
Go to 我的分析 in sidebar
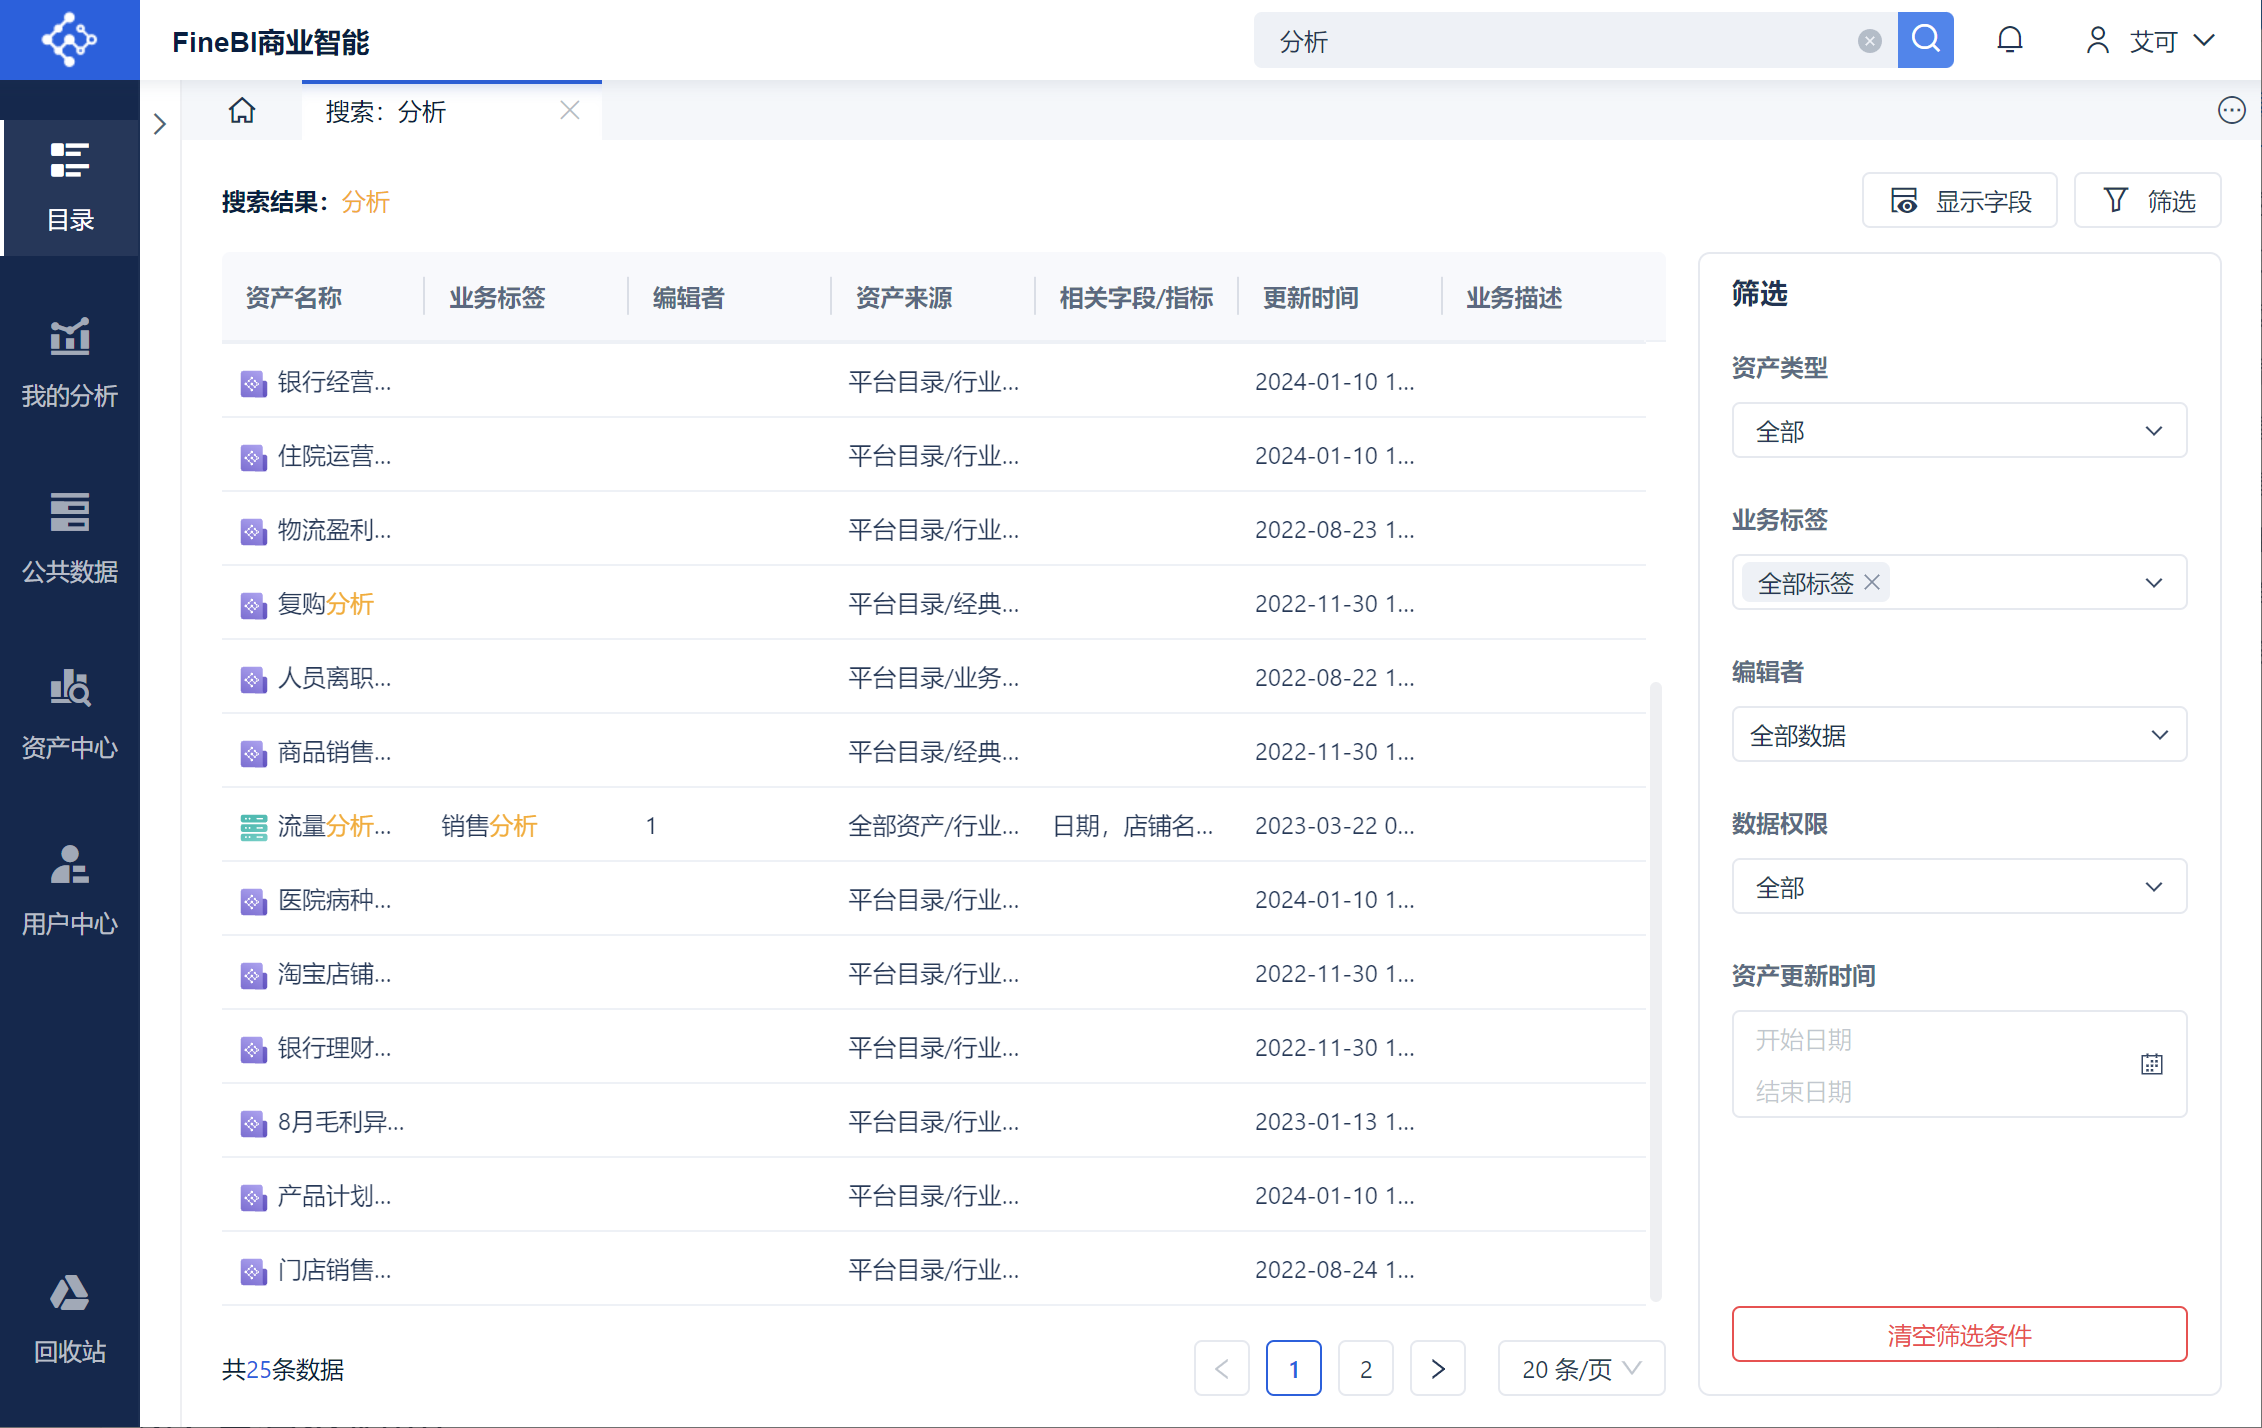click(x=70, y=363)
